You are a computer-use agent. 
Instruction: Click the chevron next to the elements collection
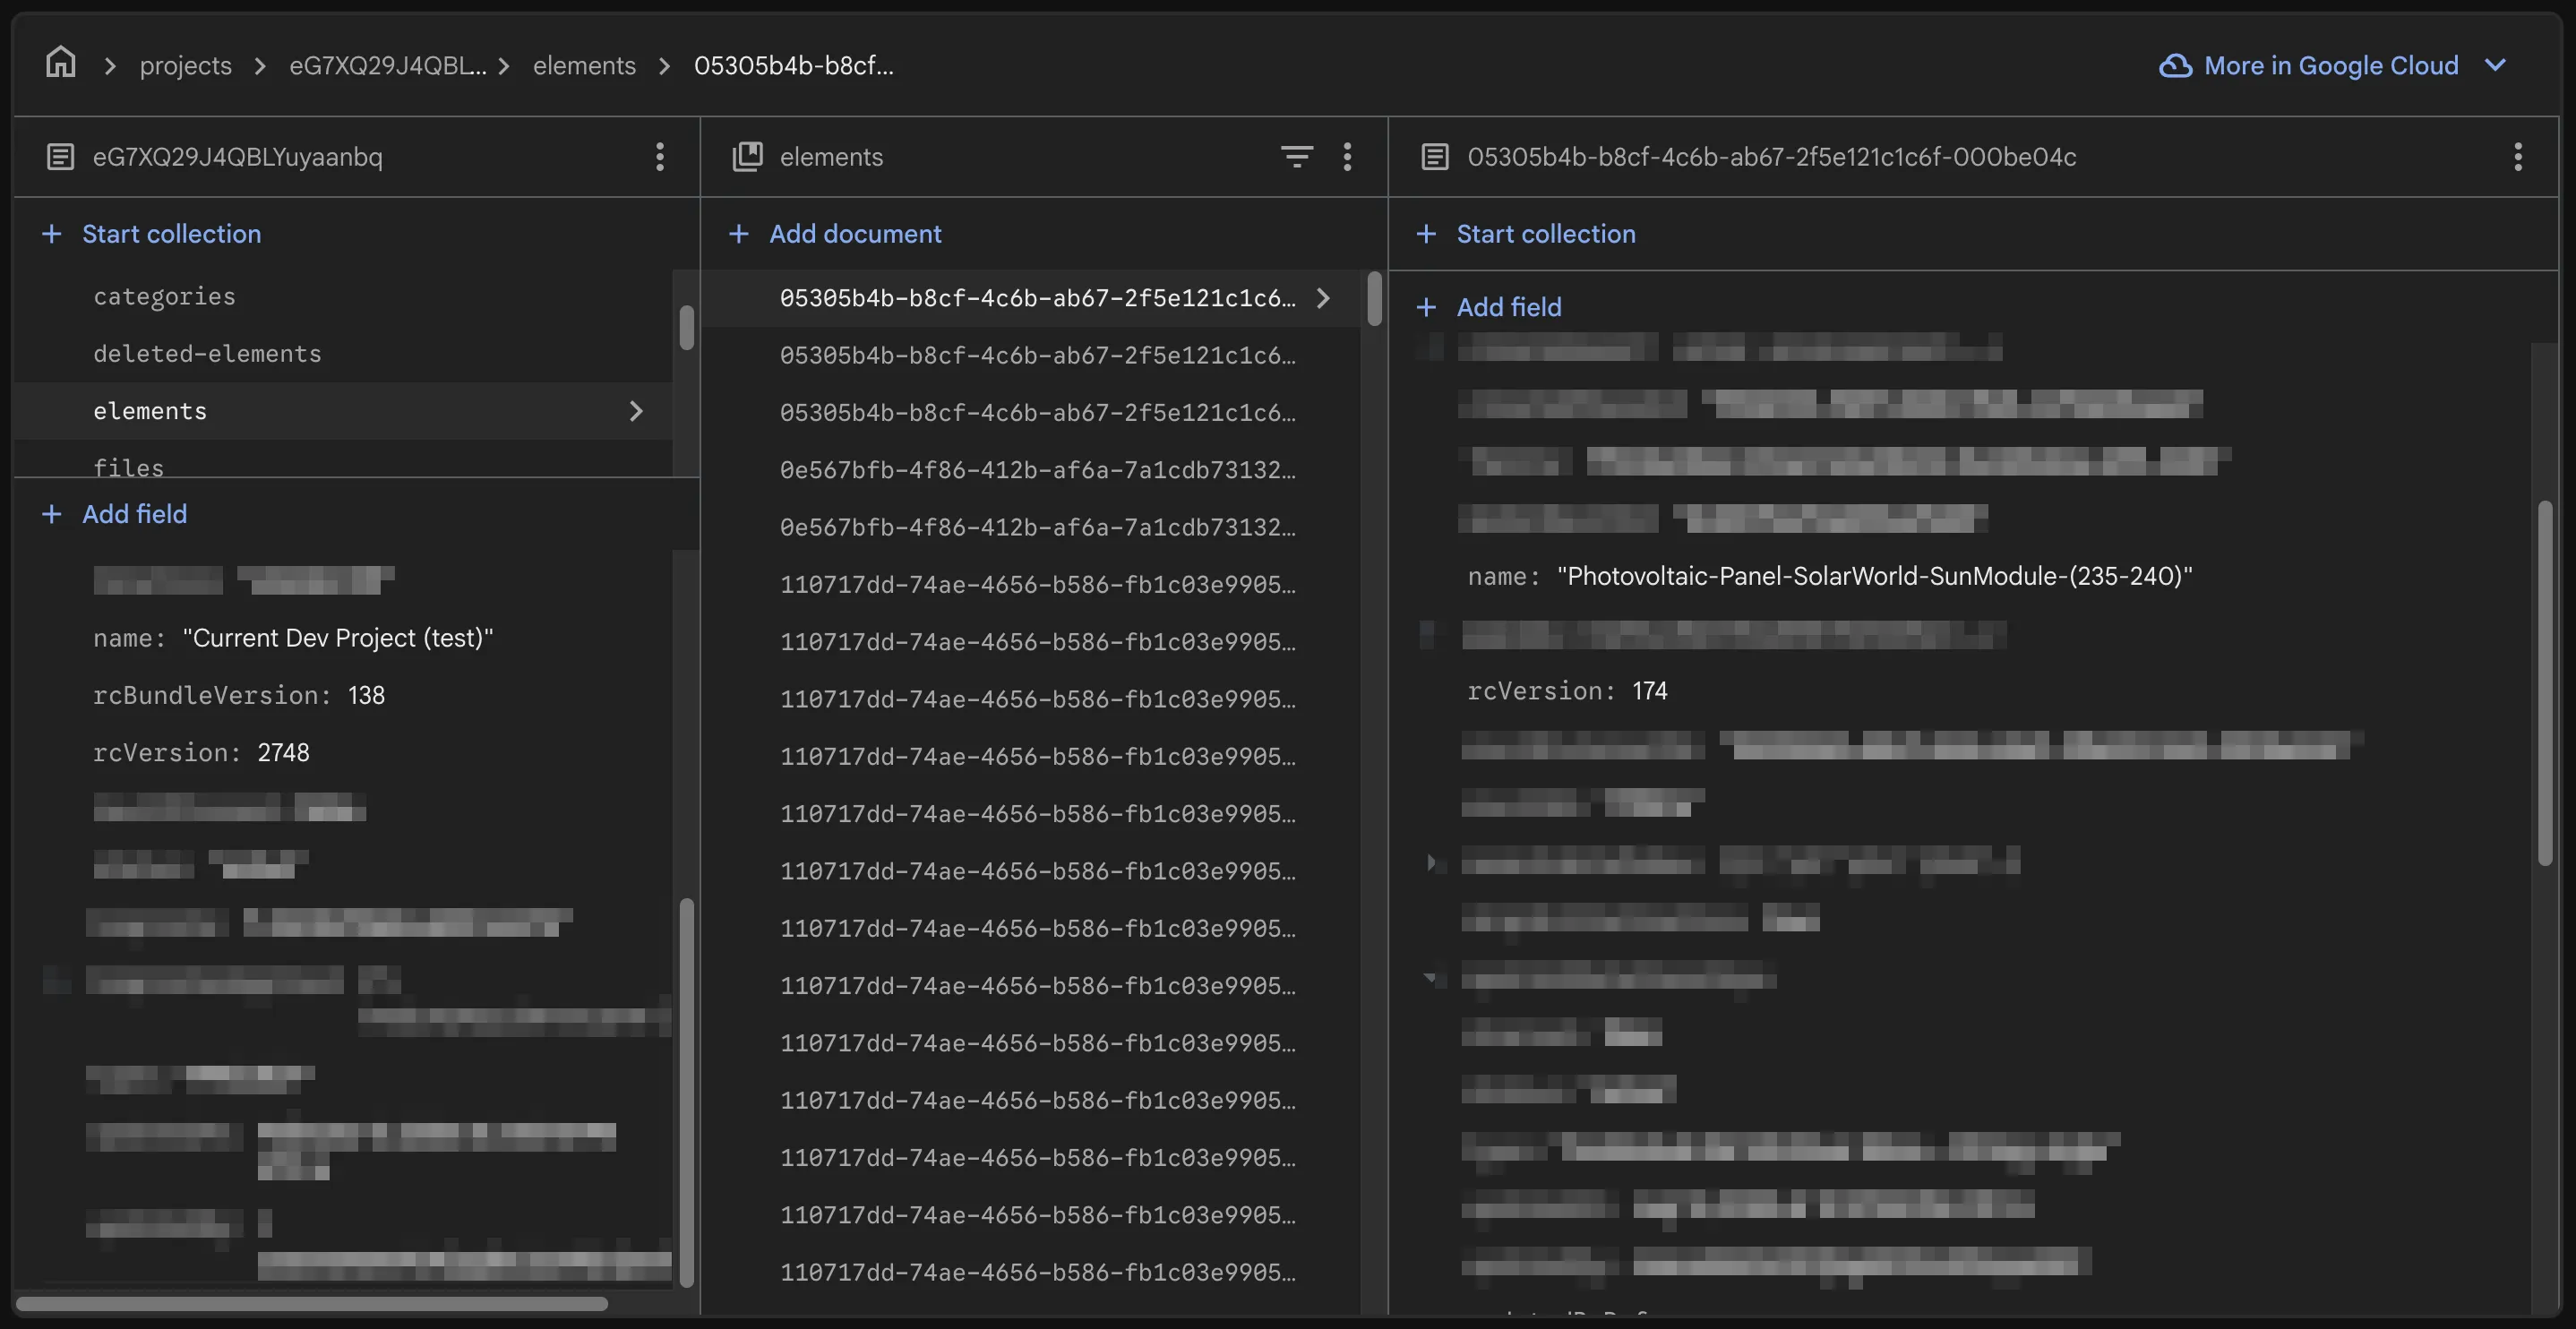[636, 410]
